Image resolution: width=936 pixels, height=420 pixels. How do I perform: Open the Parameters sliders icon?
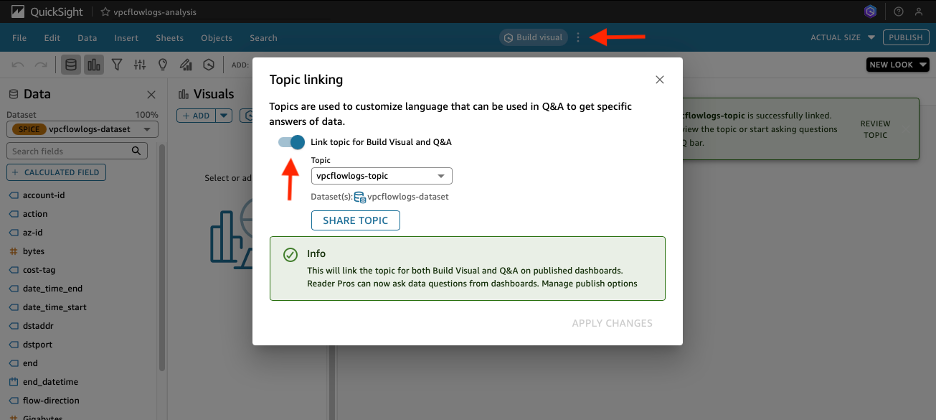[140, 64]
